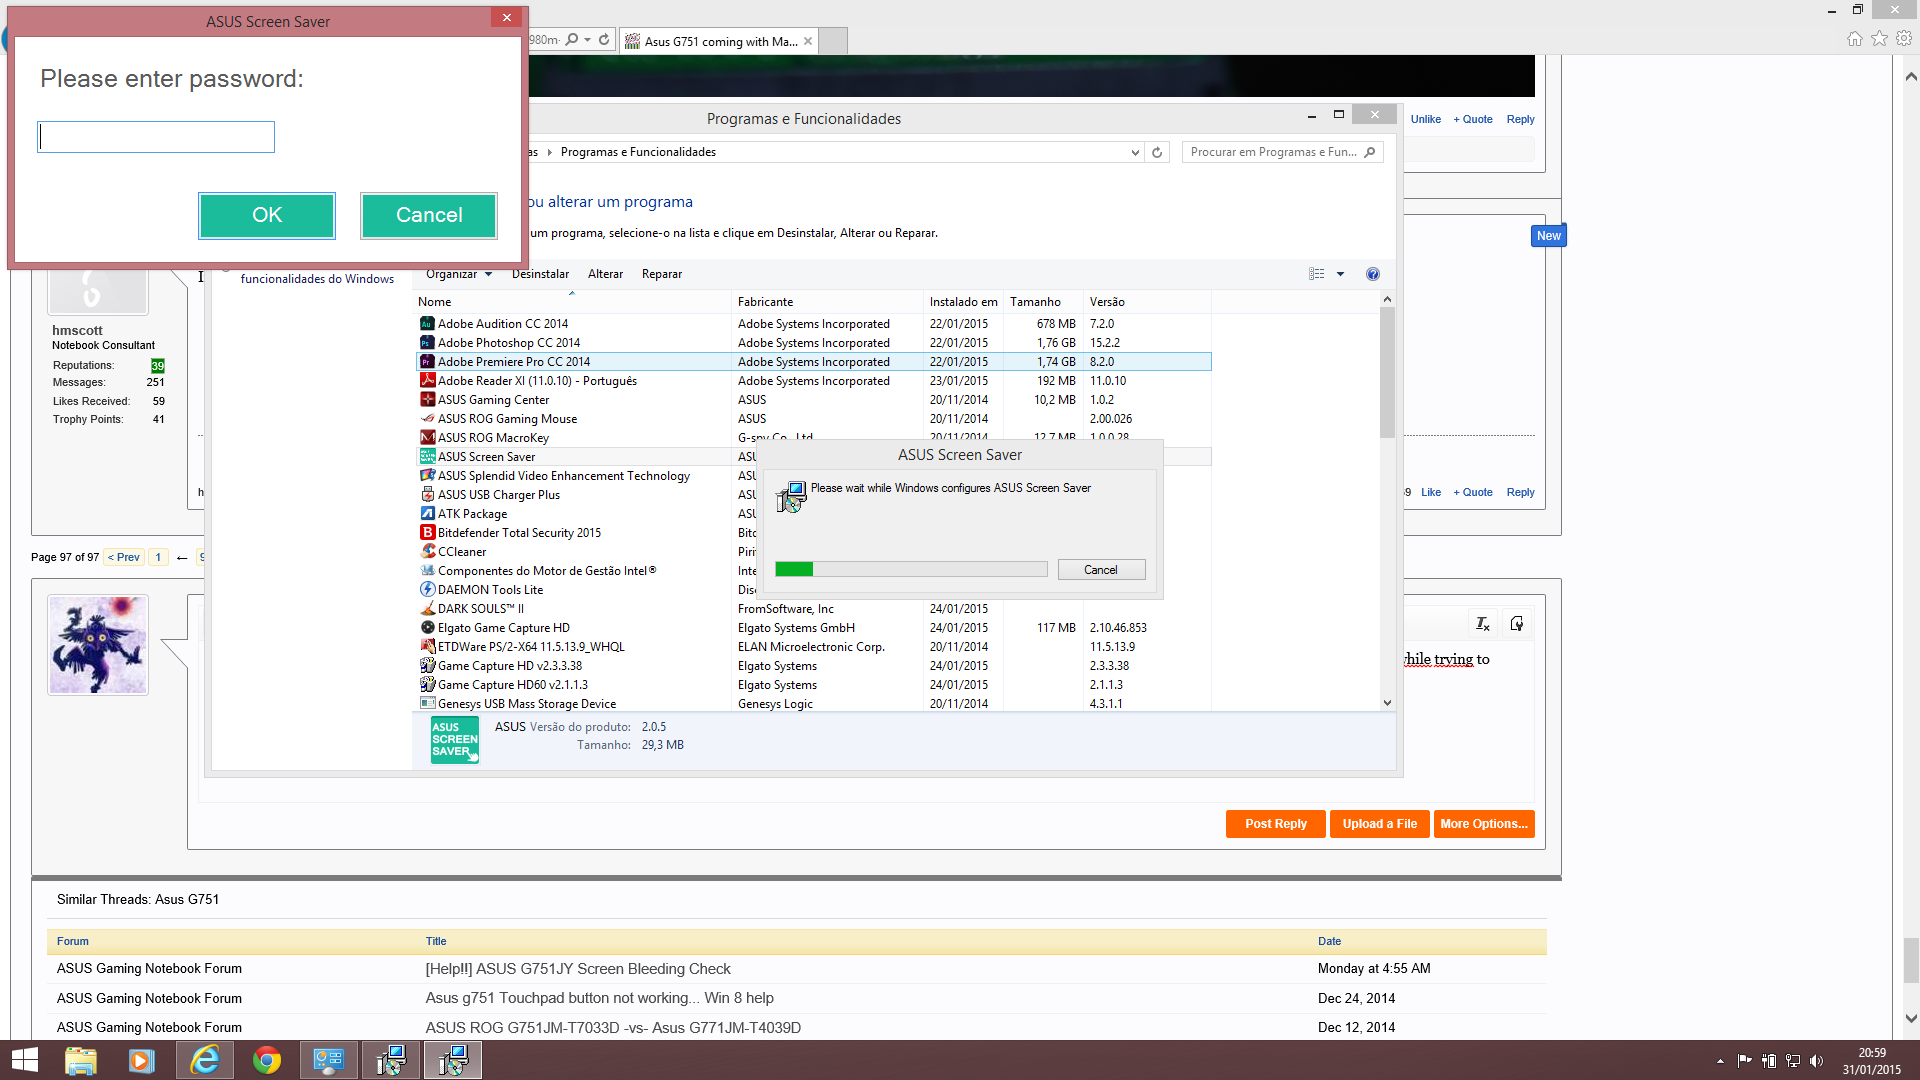Open the Organizar dropdown menu
This screenshot has height=1080, width=1920.
click(458, 274)
